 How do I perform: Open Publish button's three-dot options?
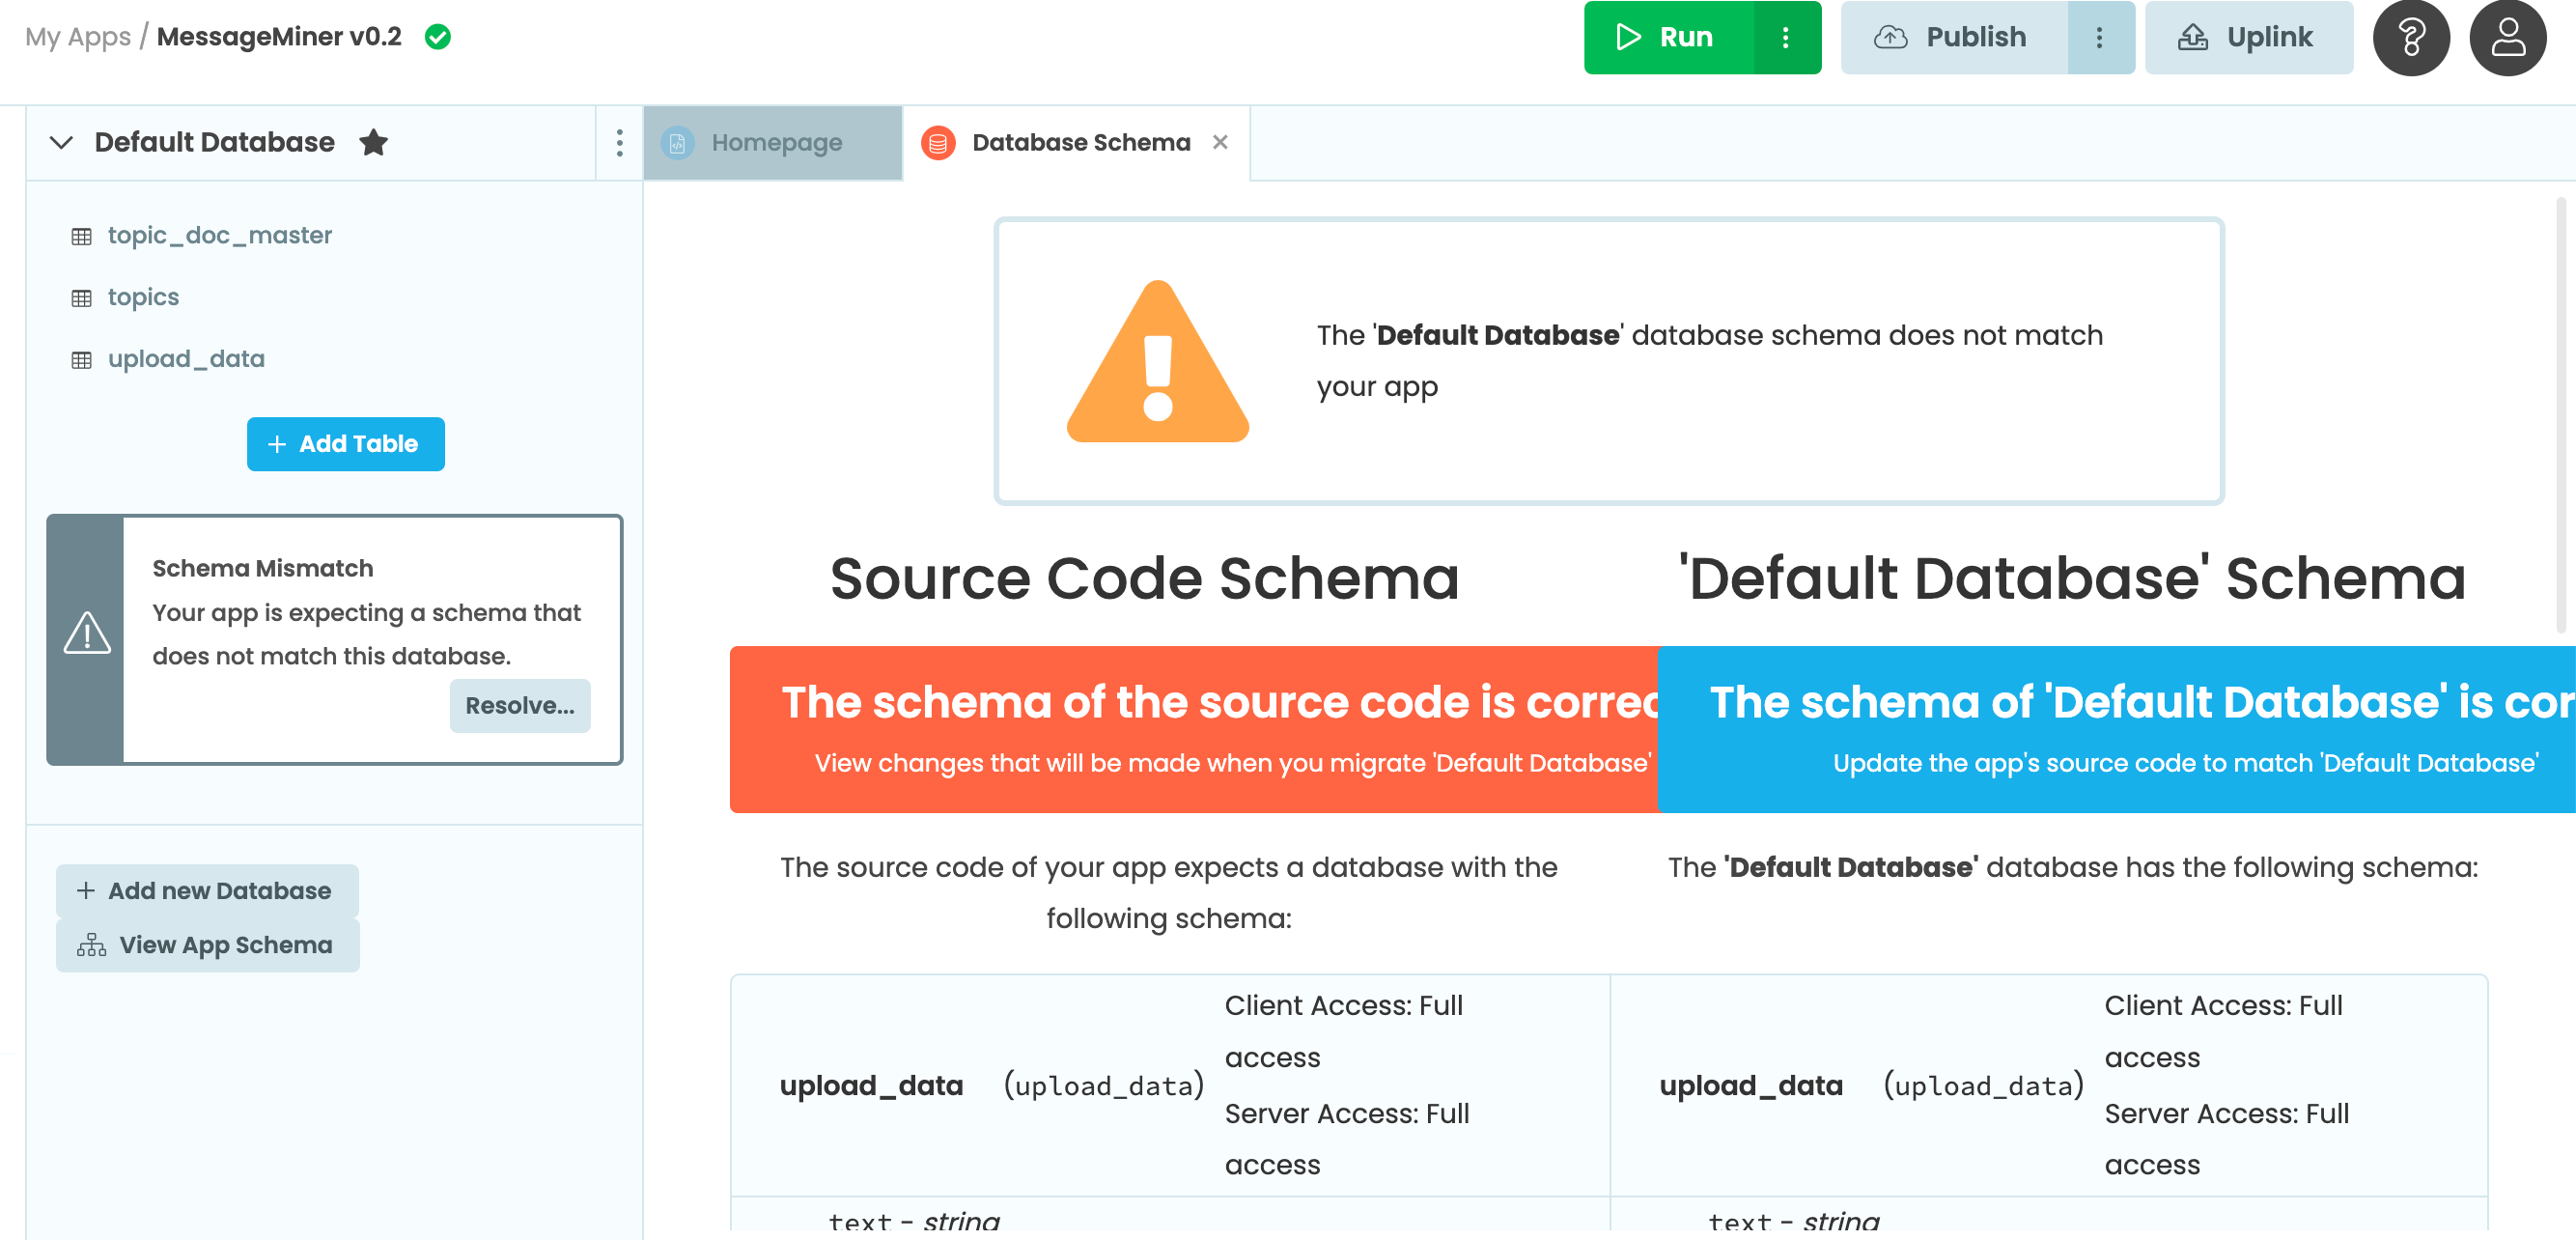click(x=2099, y=38)
